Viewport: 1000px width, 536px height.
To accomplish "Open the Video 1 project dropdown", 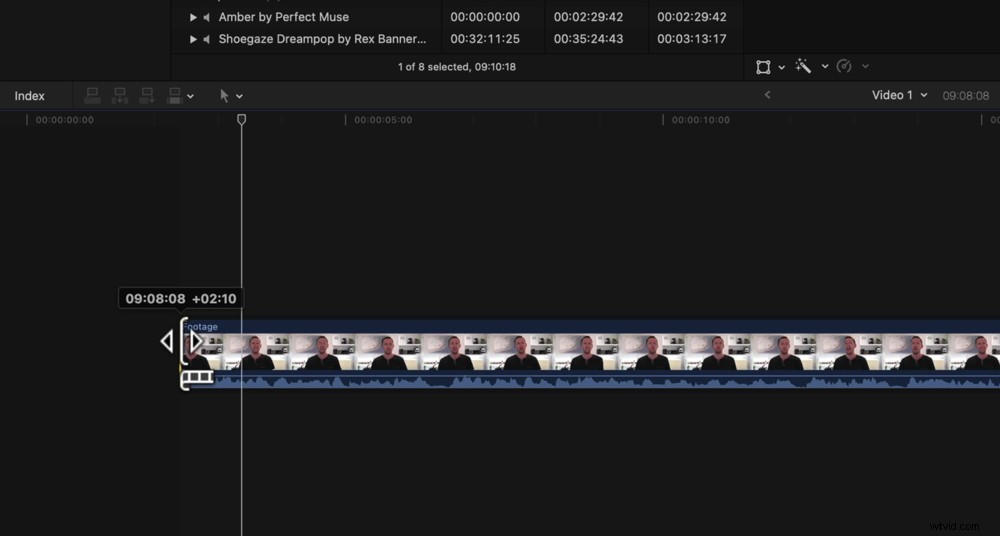I will [900, 95].
